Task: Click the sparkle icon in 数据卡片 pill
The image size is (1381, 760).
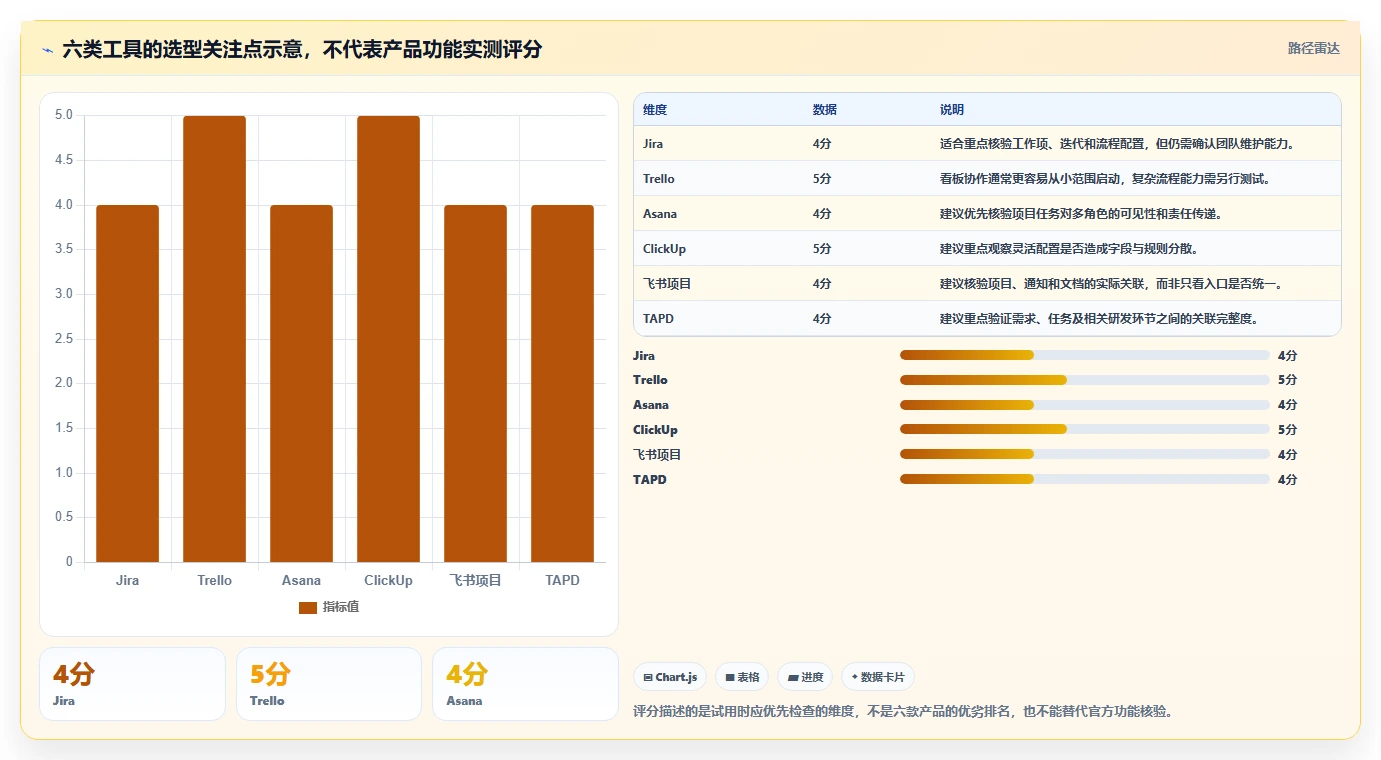Action: click(854, 677)
